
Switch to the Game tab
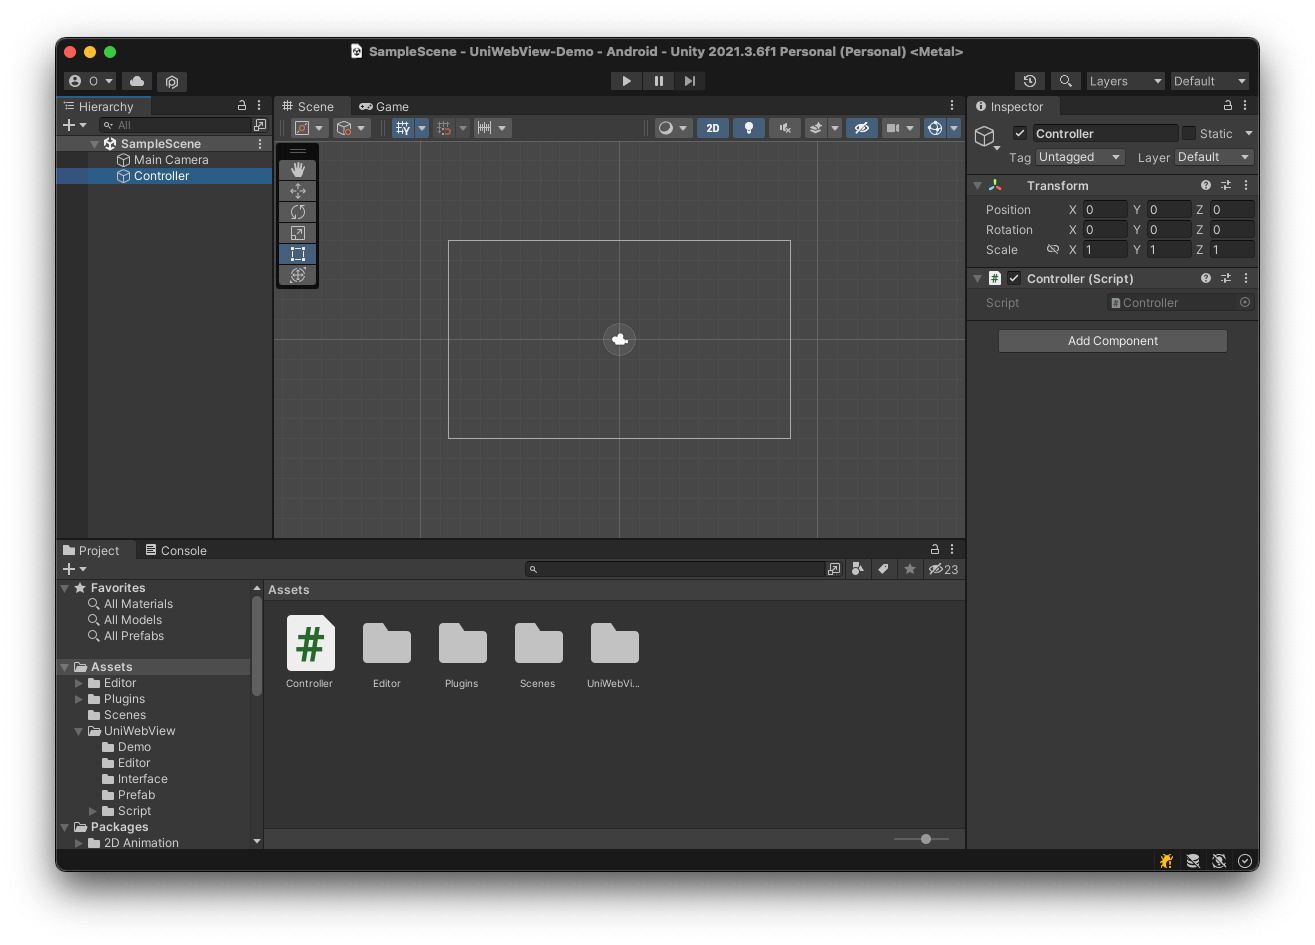click(x=384, y=106)
